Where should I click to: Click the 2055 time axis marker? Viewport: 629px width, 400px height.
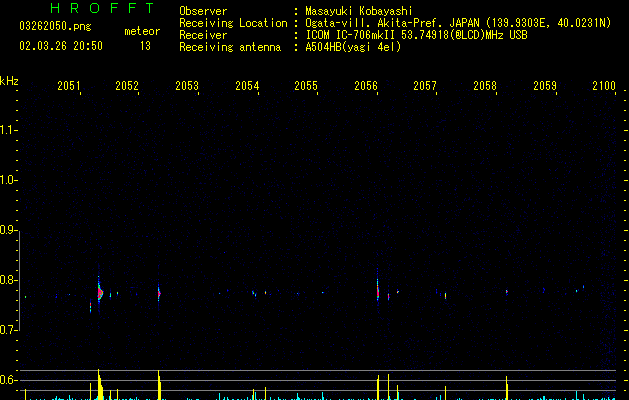click(x=306, y=86)
